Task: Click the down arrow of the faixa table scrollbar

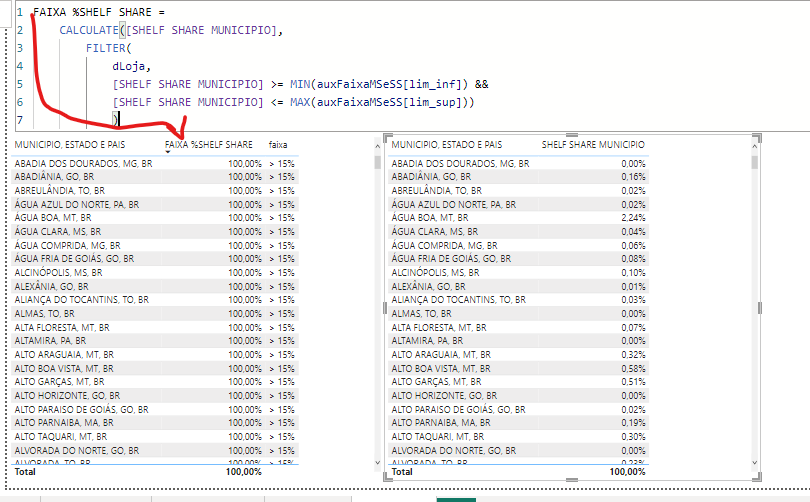Action: tap(377, 463)
